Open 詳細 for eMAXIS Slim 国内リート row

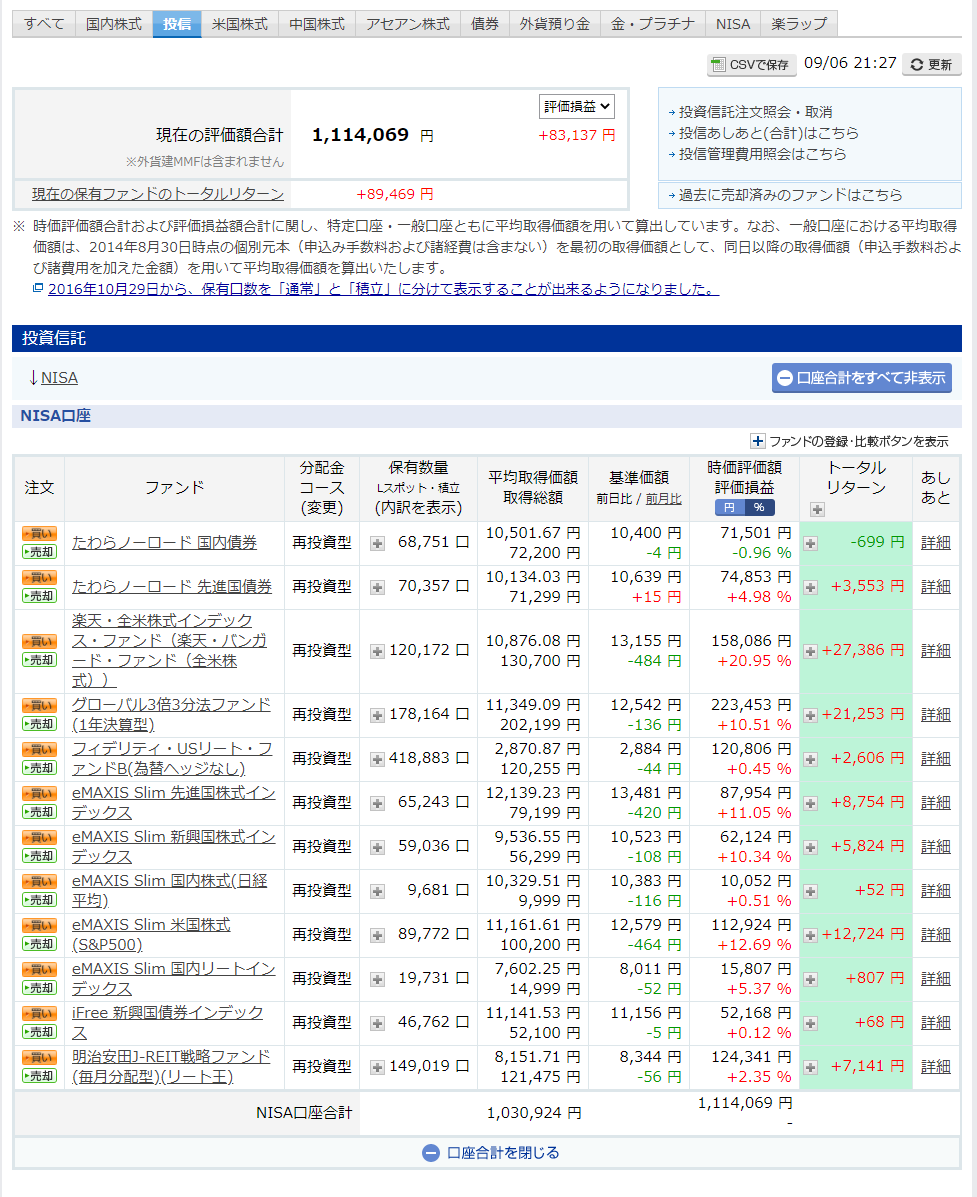tap(936, 979)
